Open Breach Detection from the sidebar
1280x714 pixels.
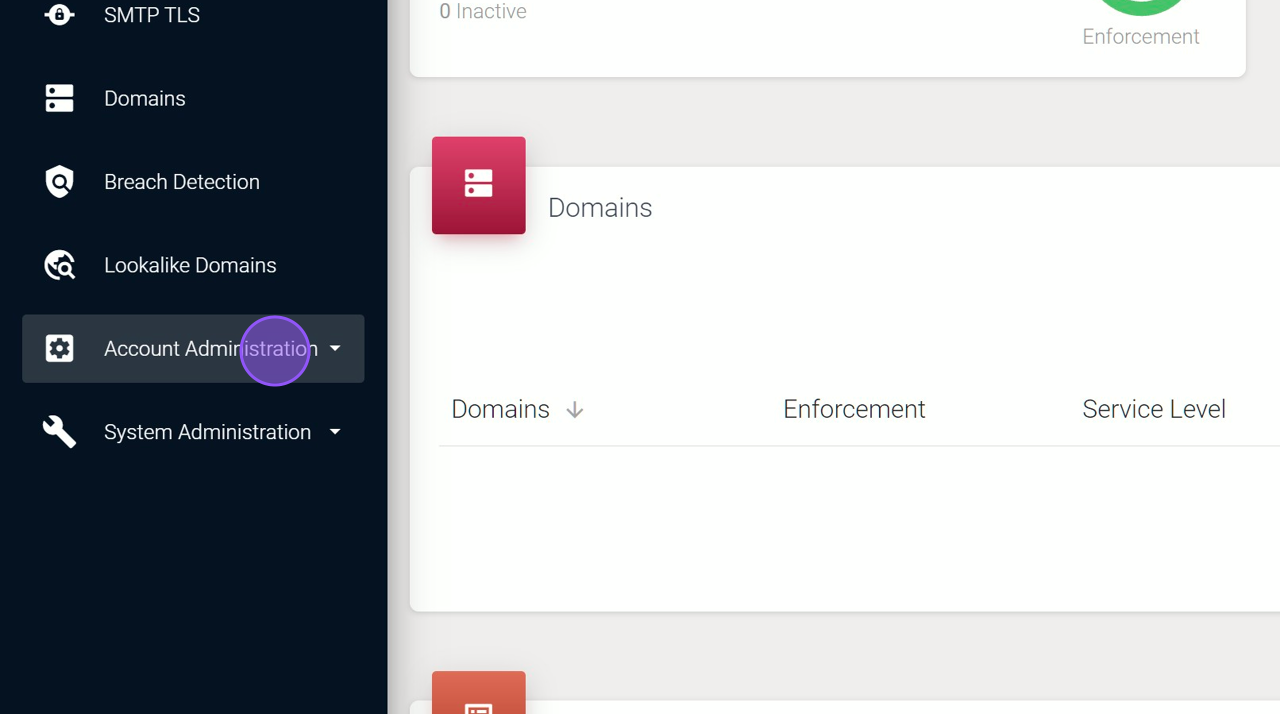pyautogui.click(x=181, y=181)
